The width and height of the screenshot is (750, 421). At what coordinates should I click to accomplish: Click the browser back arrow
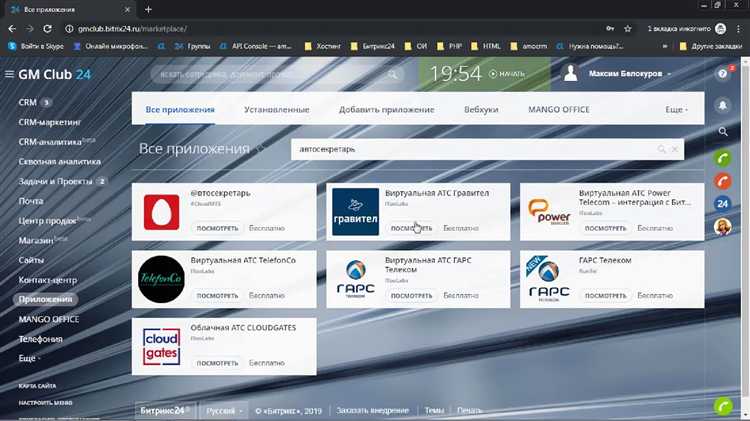(x=12, y=29)
